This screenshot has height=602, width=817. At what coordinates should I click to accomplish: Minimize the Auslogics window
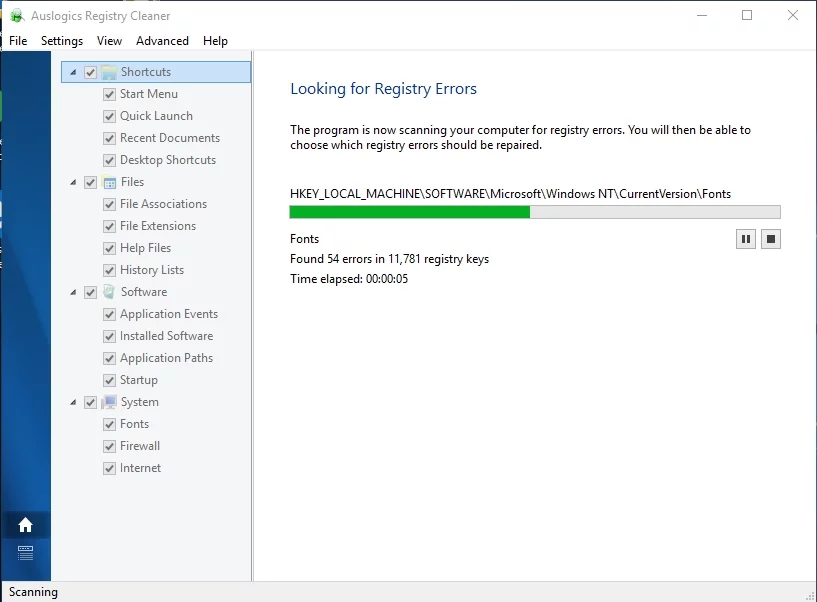pyautogui.click(x=702, y=15)
